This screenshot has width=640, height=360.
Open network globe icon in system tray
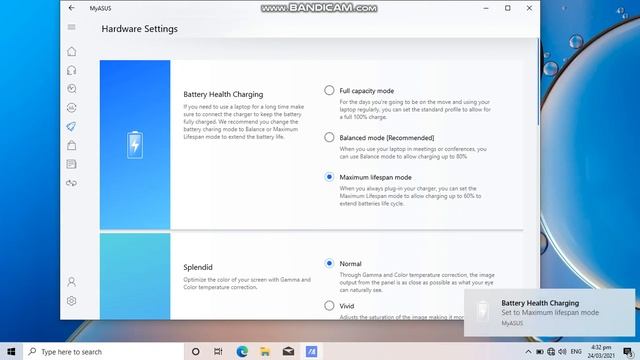[x=551, y=351]
